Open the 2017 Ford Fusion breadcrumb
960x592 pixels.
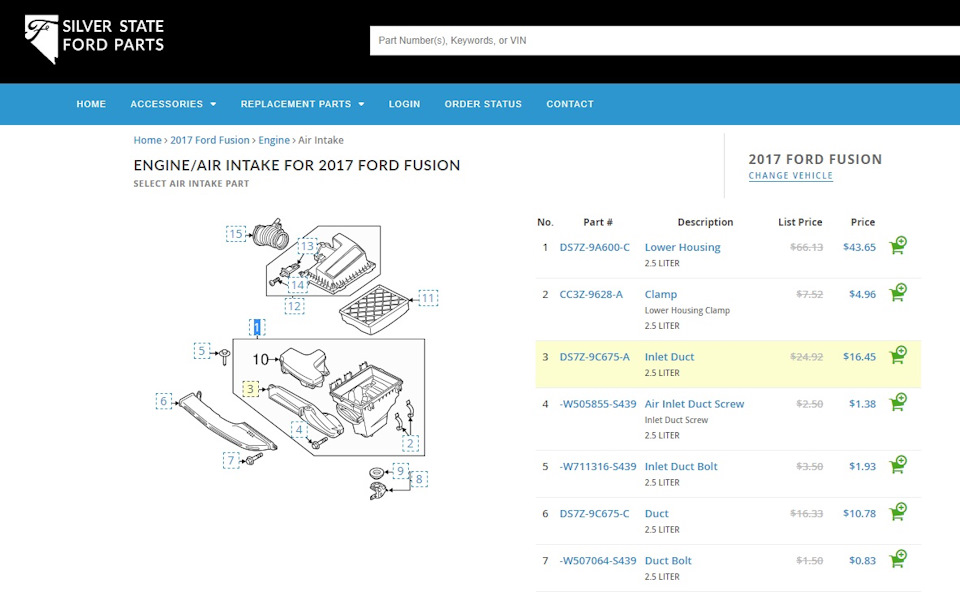click(x=210, y=140)
